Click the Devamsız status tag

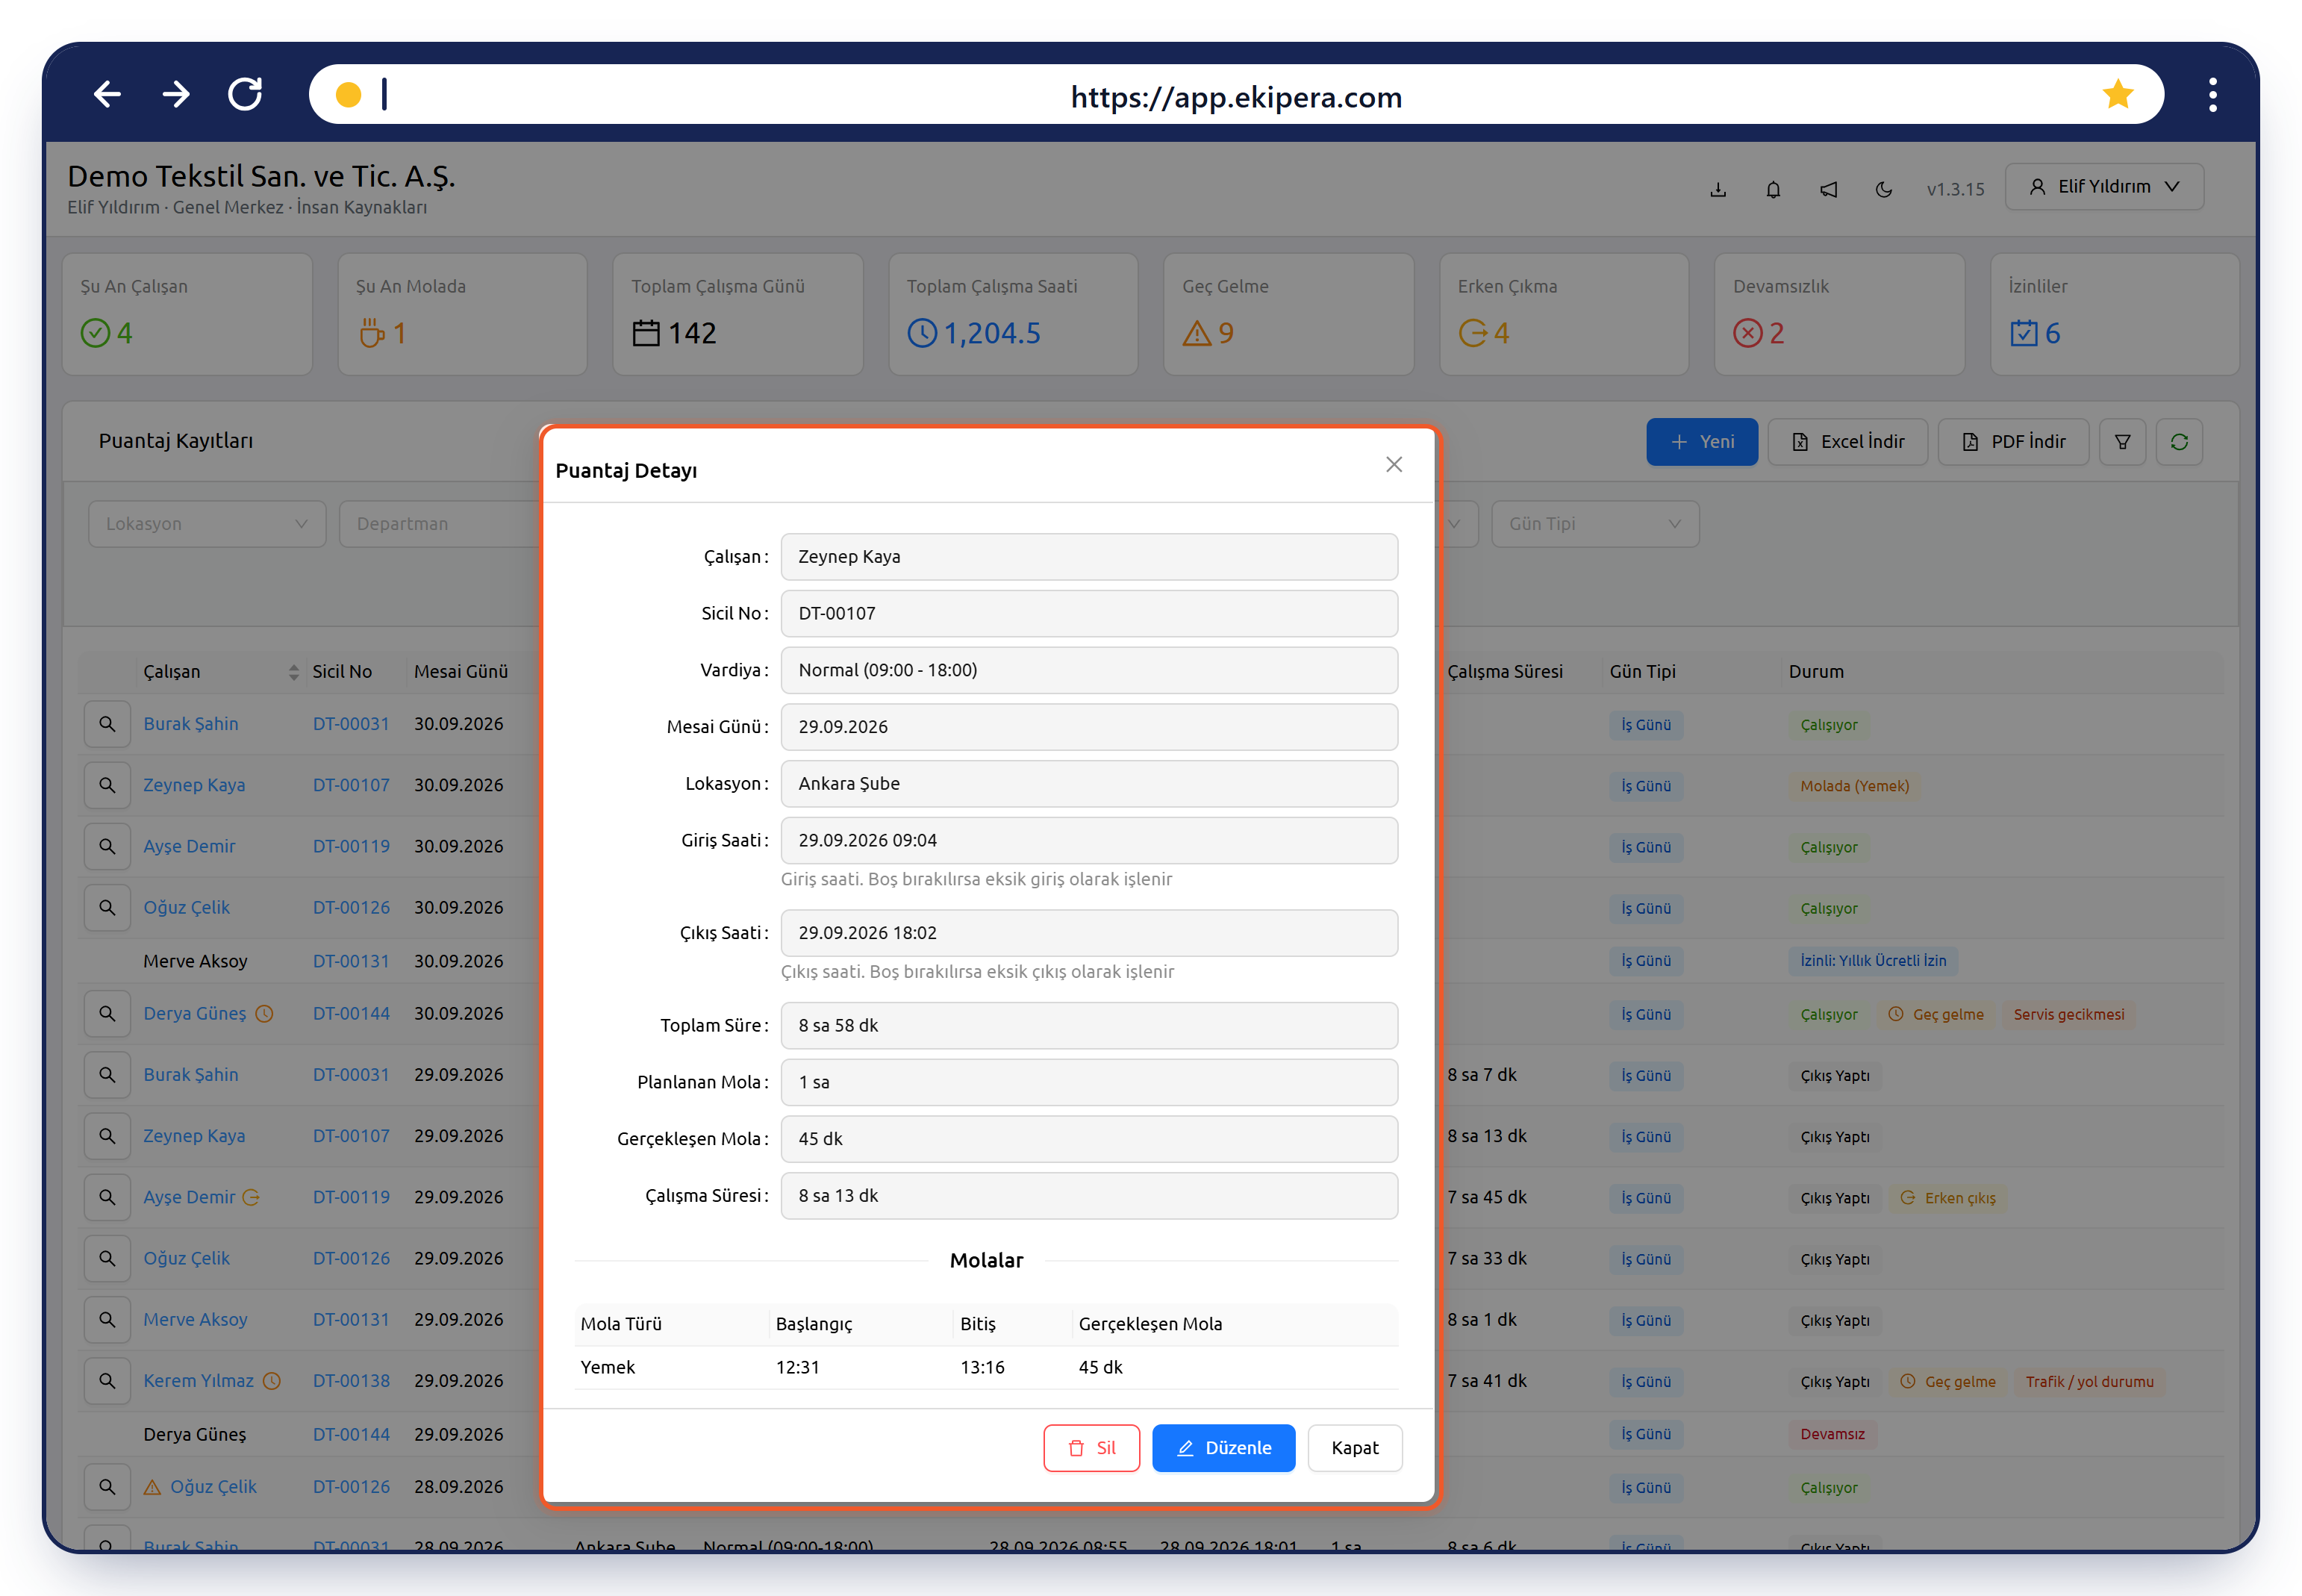click(1832, 1435)
